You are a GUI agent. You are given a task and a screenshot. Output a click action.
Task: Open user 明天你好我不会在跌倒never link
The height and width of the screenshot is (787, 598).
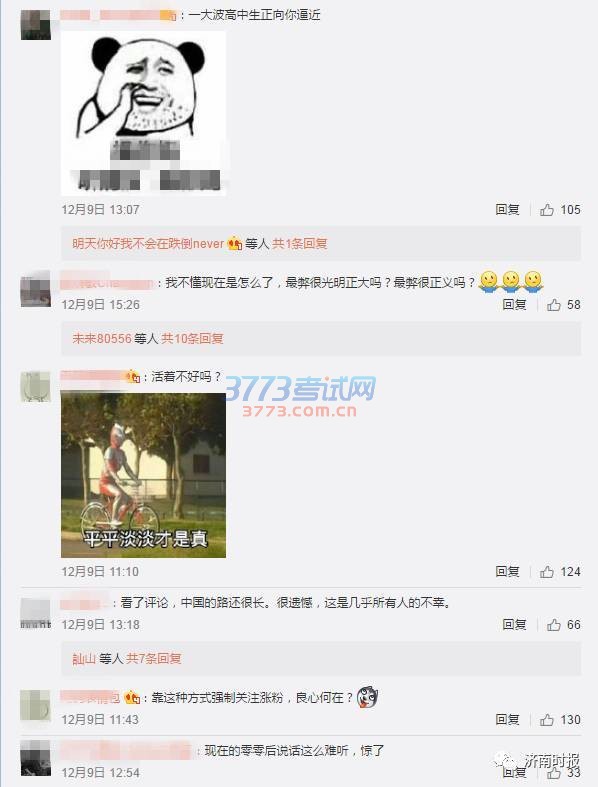[x=148, y=244]
